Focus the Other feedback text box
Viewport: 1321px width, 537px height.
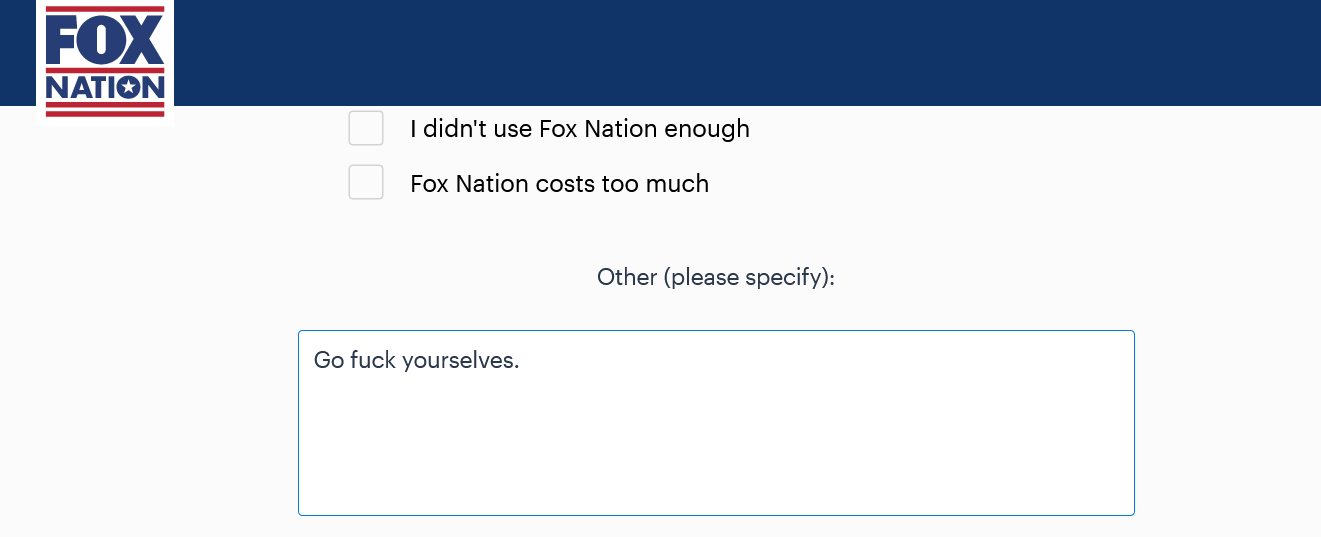(716, 423)
